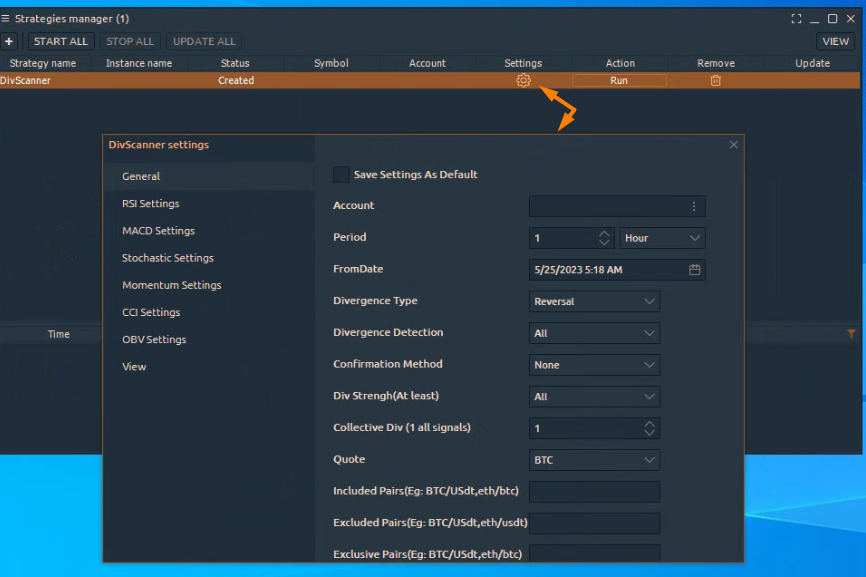866x577 pixels.
Task: Open the hamburger menu in Strategies manager
Action: (x=6, y=18)
